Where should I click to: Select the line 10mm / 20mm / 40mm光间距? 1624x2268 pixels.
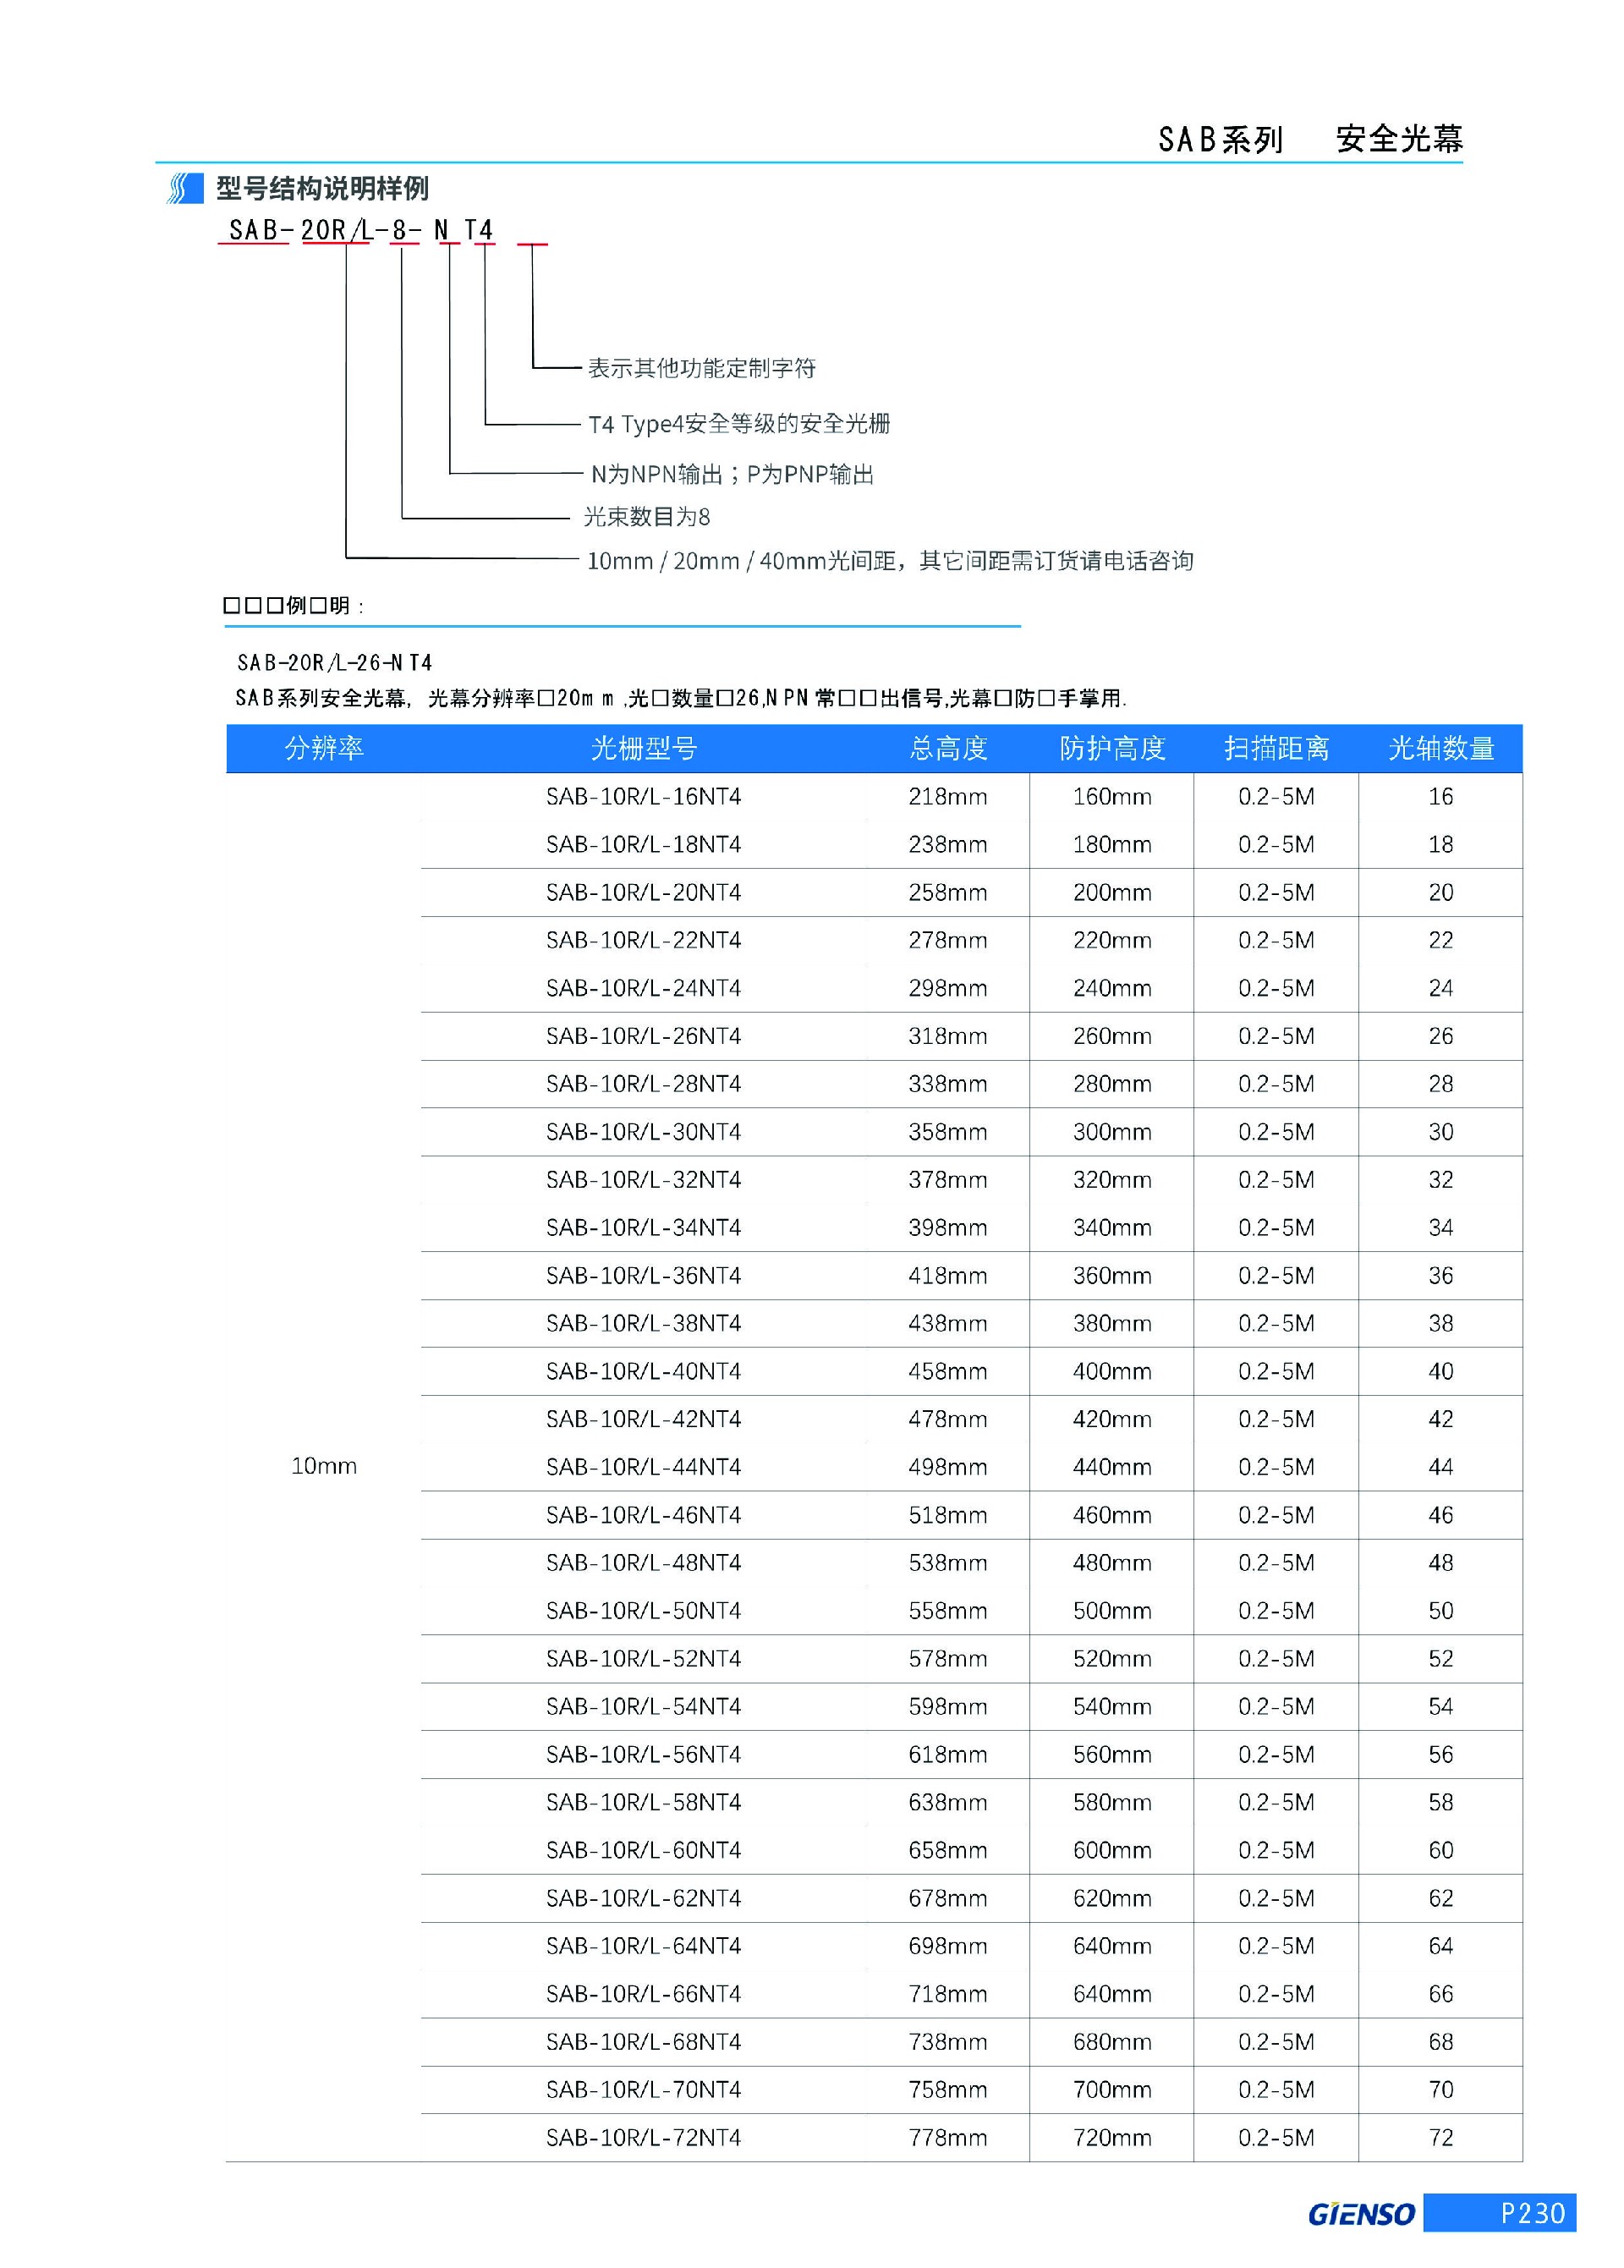point(741,561)
